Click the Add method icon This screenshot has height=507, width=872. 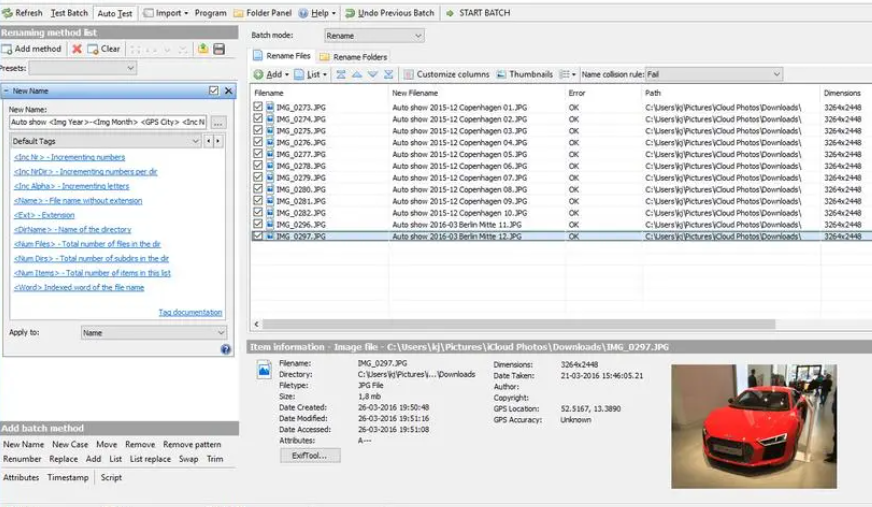click(x=7, y=49)
